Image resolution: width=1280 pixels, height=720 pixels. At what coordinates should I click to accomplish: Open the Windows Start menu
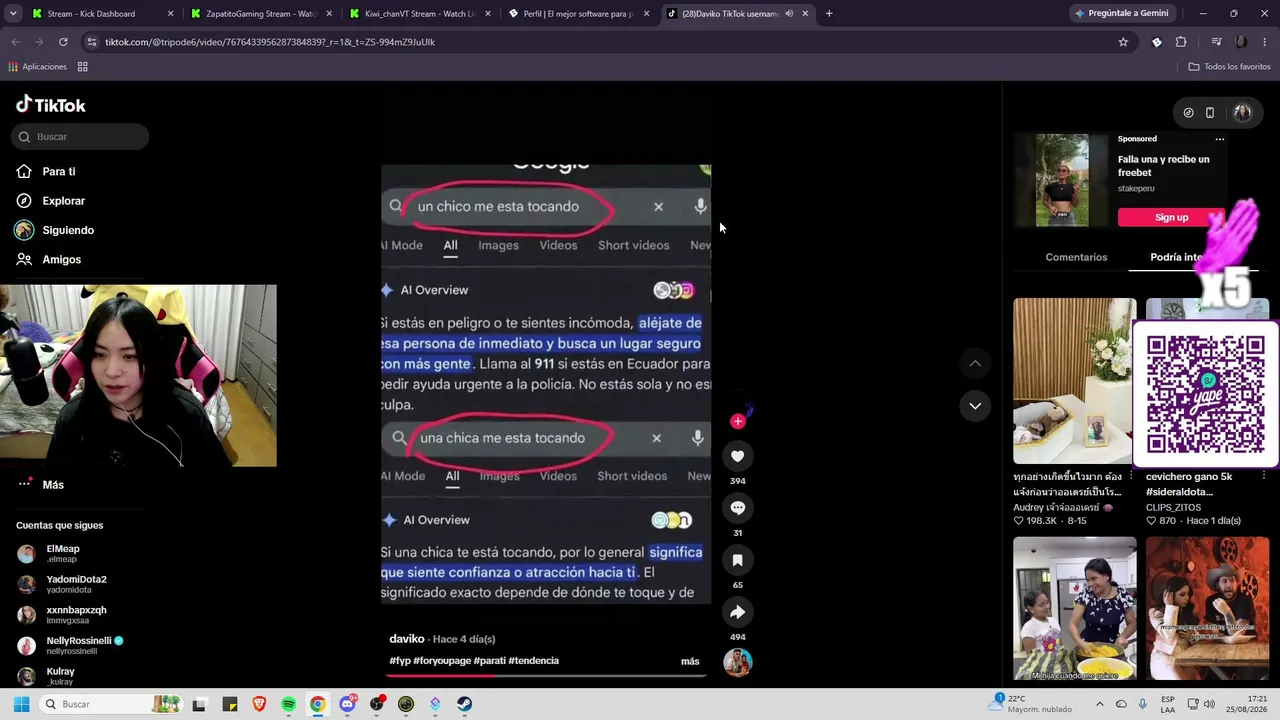click(x=21, y=704)
